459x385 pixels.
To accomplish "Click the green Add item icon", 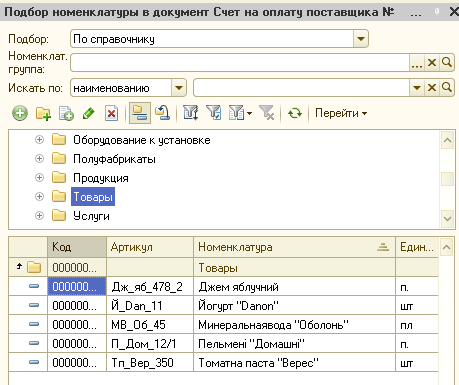I will tap(20, 113).
